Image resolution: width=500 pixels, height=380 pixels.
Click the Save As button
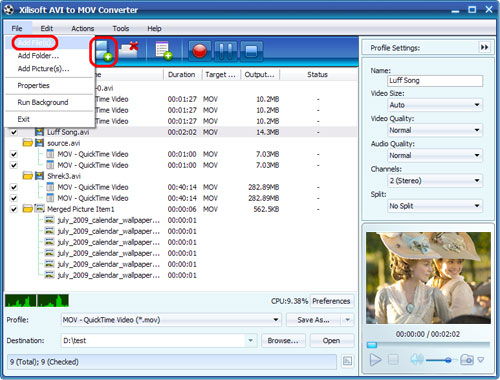pos(313,320)
